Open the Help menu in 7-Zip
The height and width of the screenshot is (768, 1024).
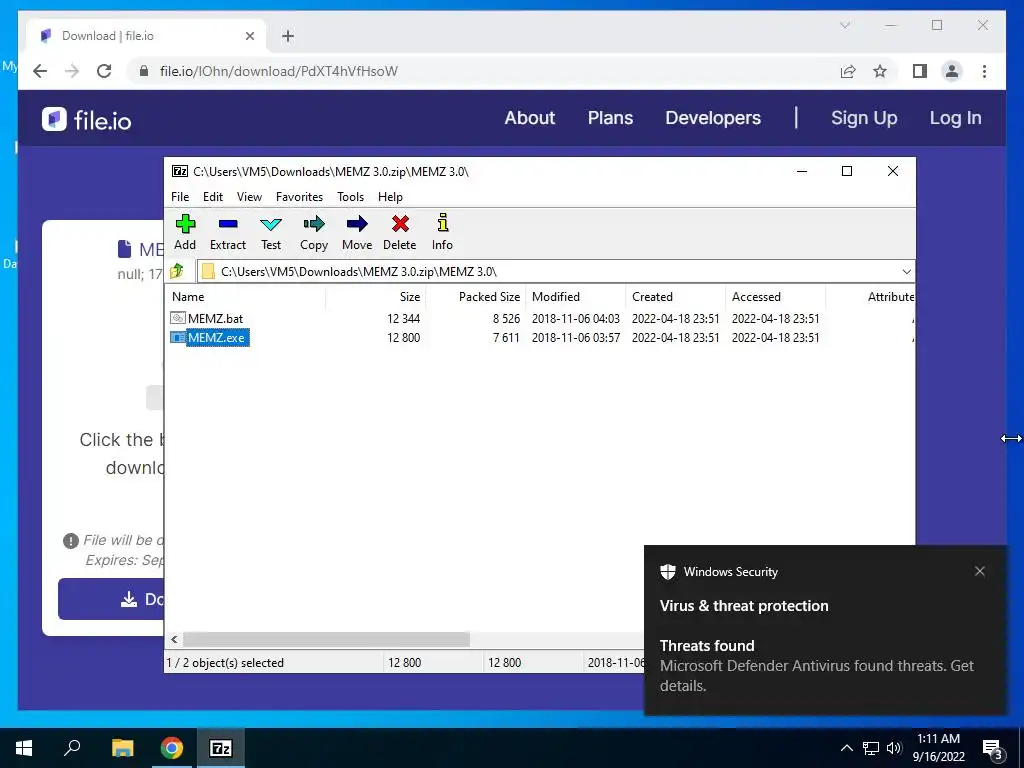point(390,197)
